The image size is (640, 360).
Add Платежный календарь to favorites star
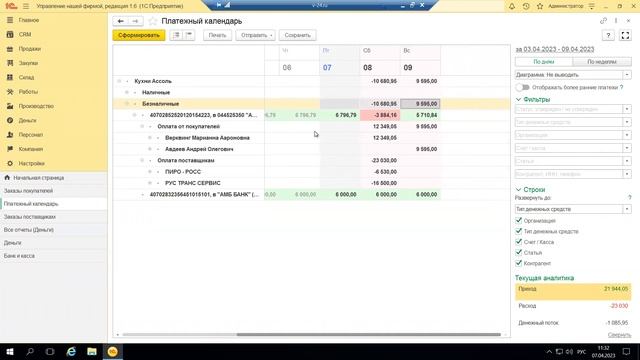pyautogui.click(x=153, y=21)
